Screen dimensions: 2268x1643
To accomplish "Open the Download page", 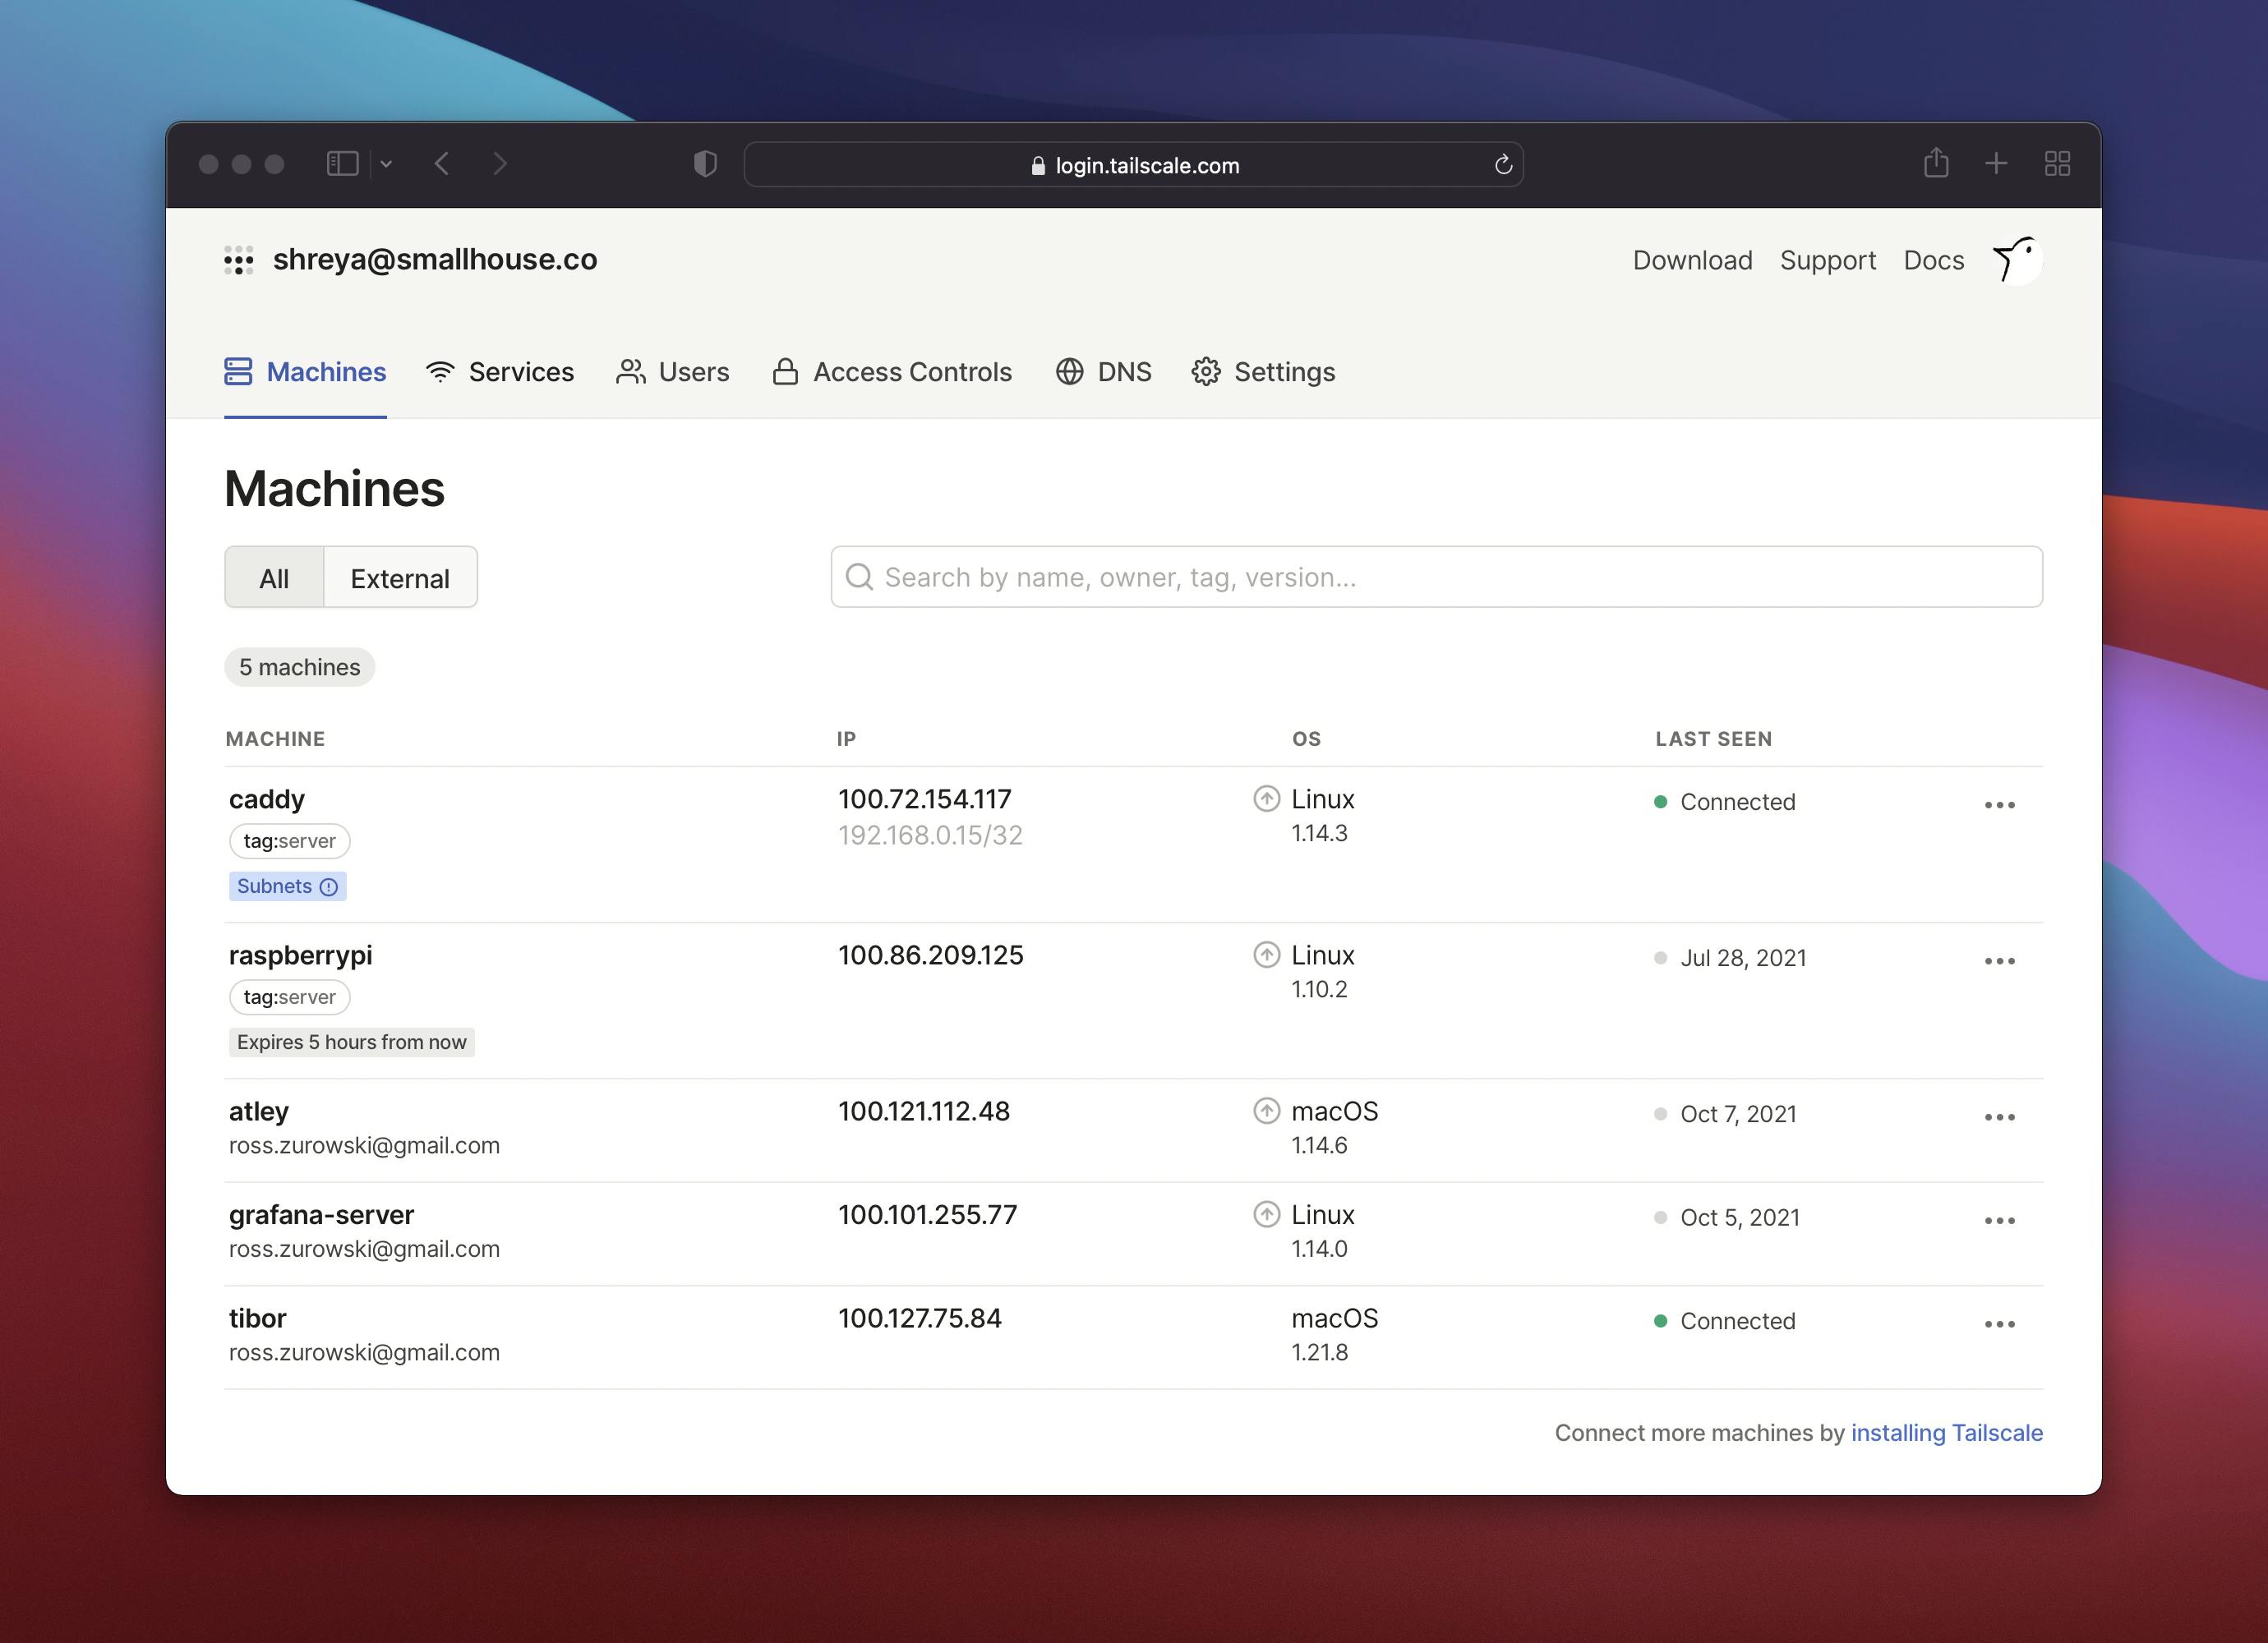I will pyautogui.click(x=1692, y=260).
